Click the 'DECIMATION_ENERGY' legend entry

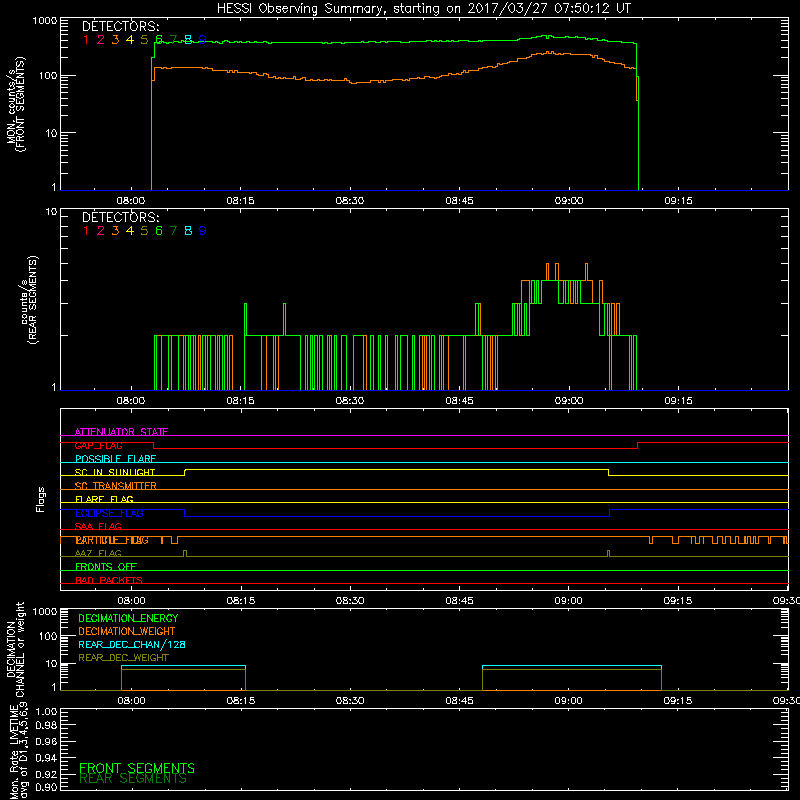128,618
